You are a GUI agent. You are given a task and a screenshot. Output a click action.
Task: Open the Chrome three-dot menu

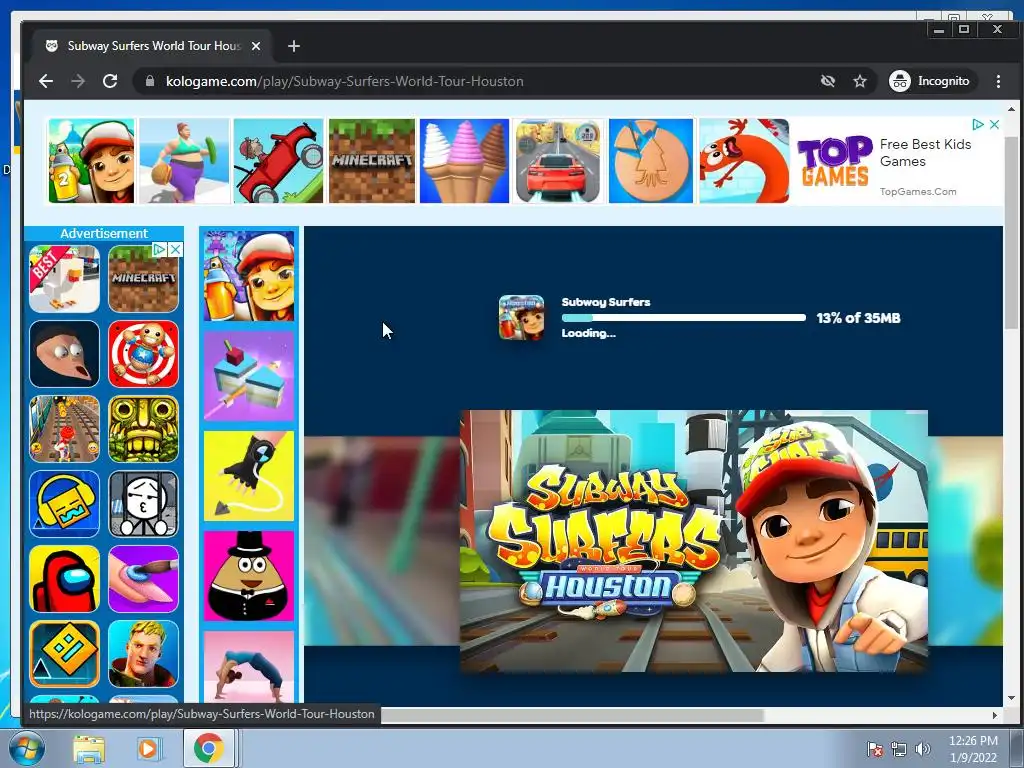998,81
